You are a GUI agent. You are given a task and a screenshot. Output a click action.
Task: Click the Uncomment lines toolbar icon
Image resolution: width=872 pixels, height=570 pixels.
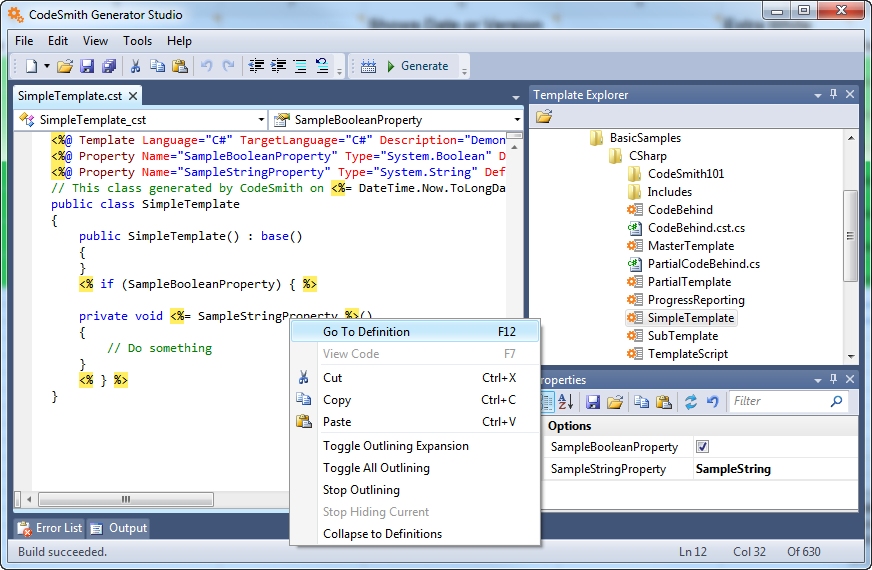(322, 66)
